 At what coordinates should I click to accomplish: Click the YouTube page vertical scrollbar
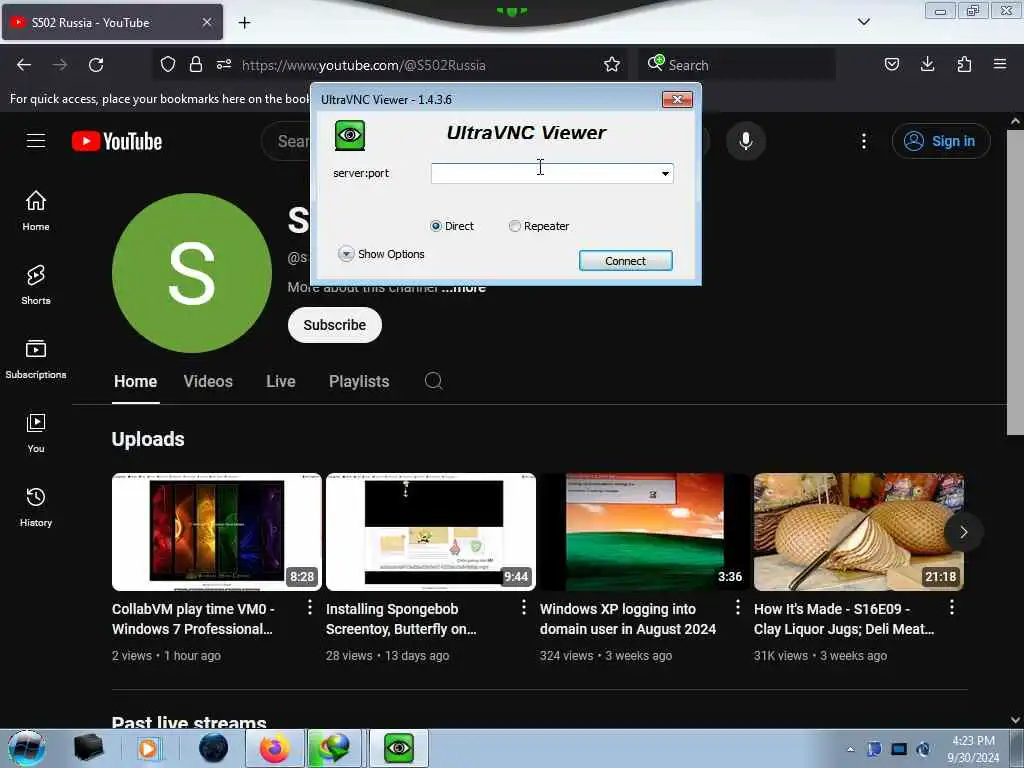coord(1015,283)
